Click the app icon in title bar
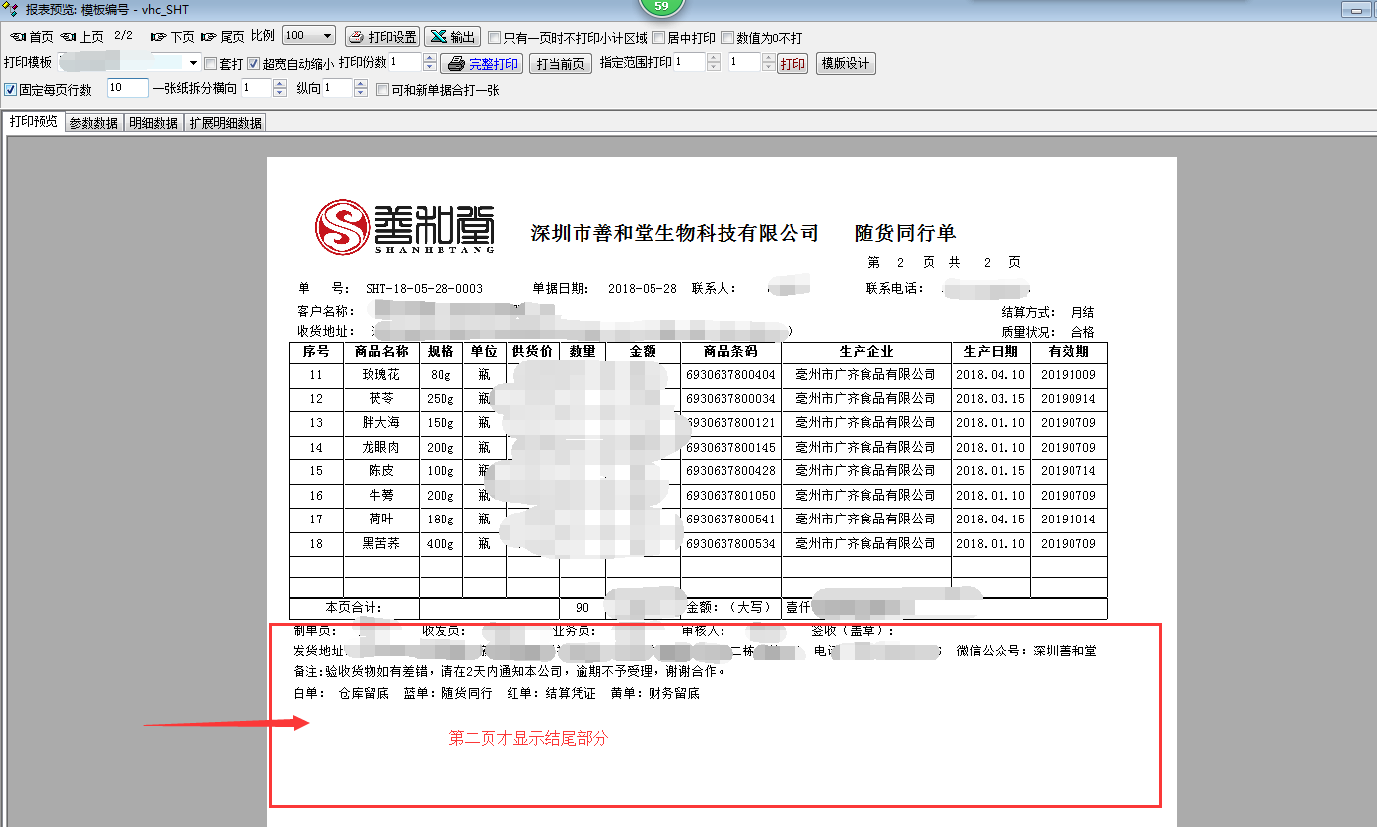The width and height of the screenshot is (1377, 827). pos(10,9)
